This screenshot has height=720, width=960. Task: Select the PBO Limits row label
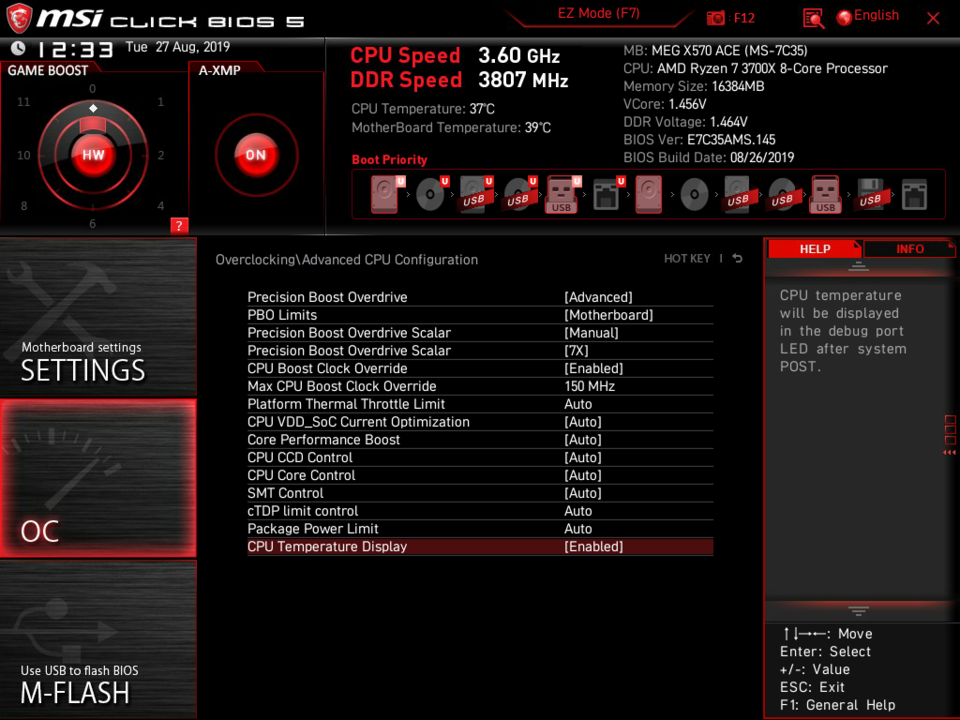tap(282, 315)
